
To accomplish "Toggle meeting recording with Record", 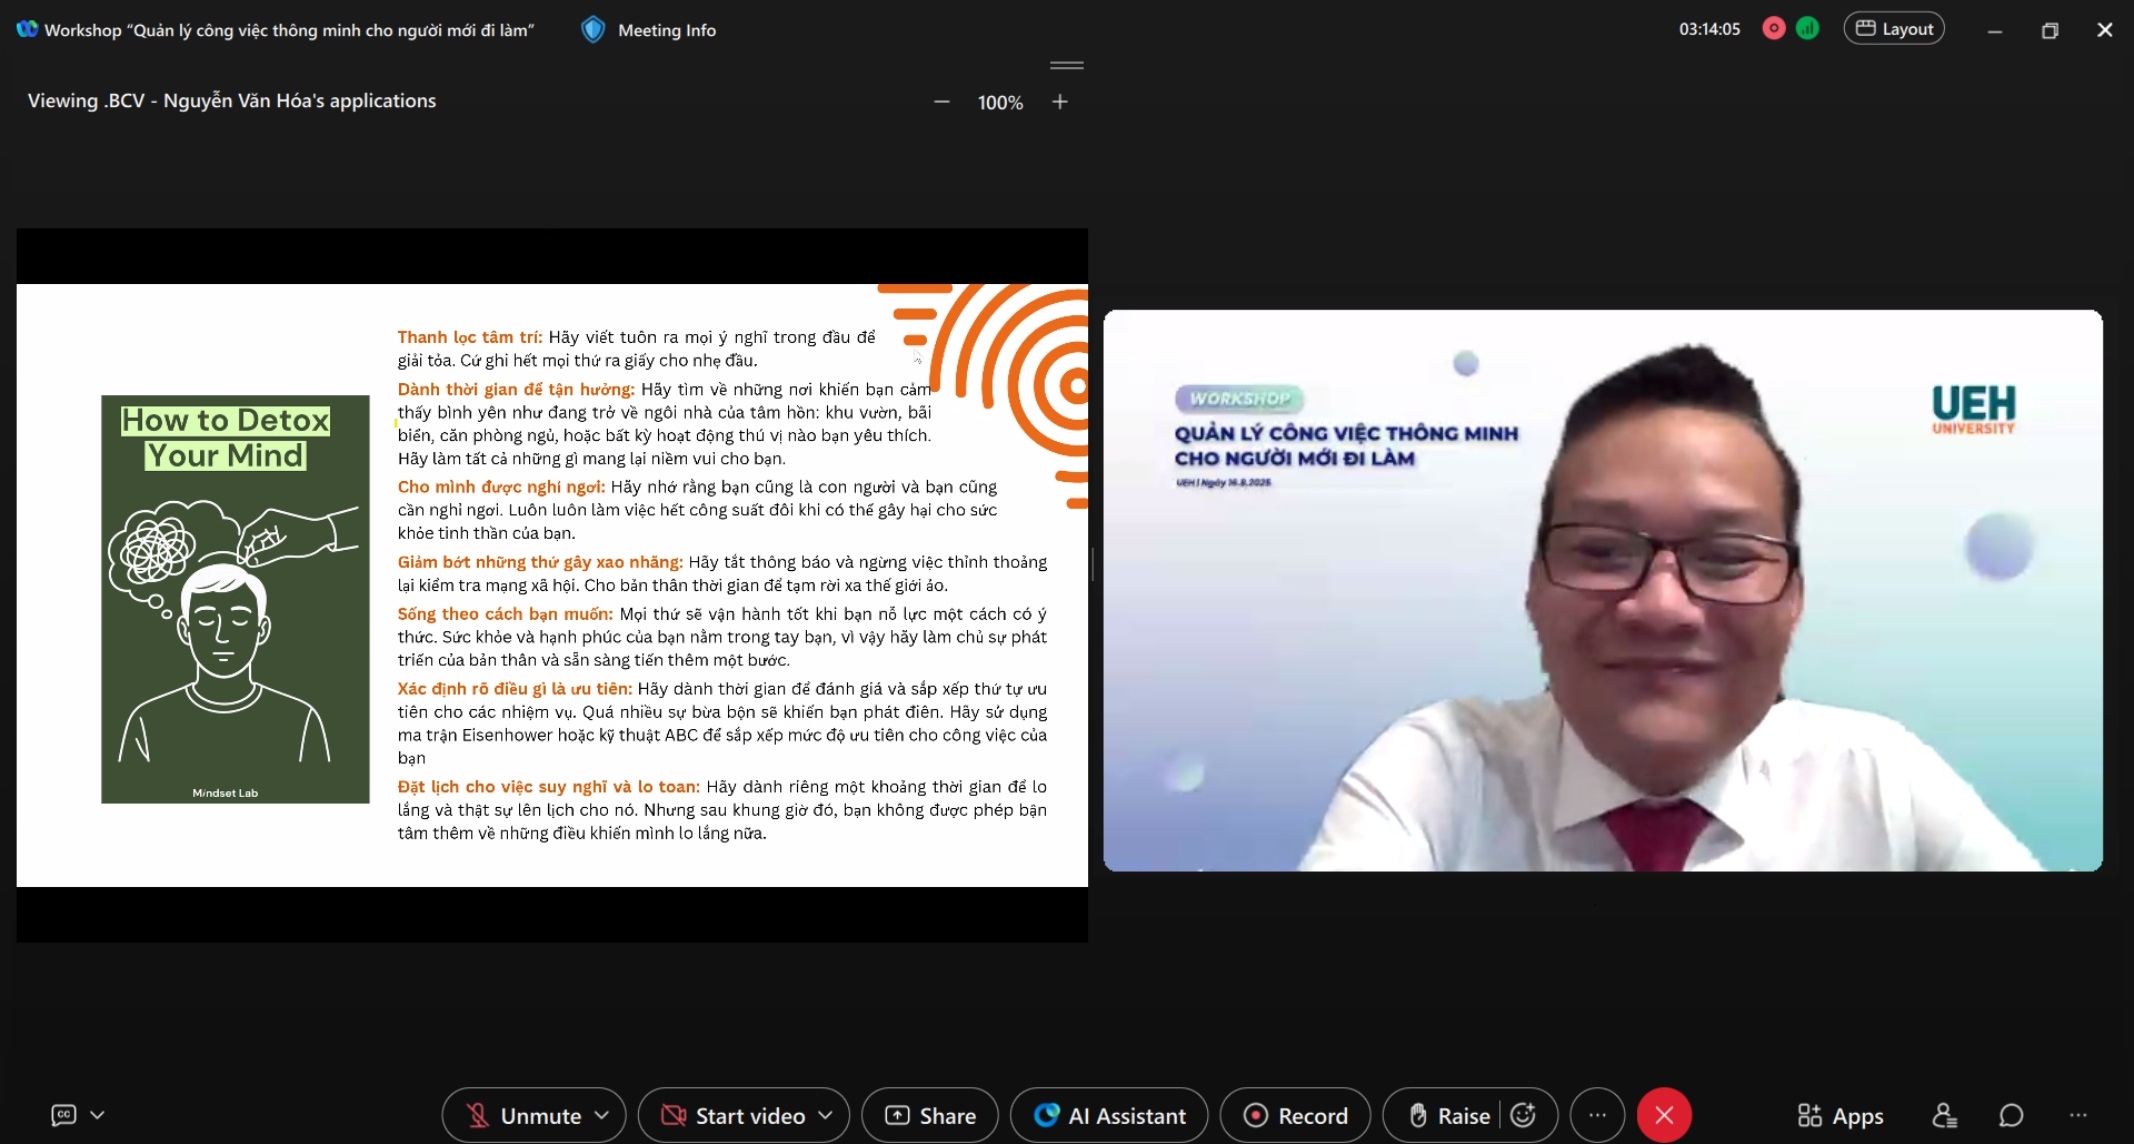I will coord(1295,1116).
